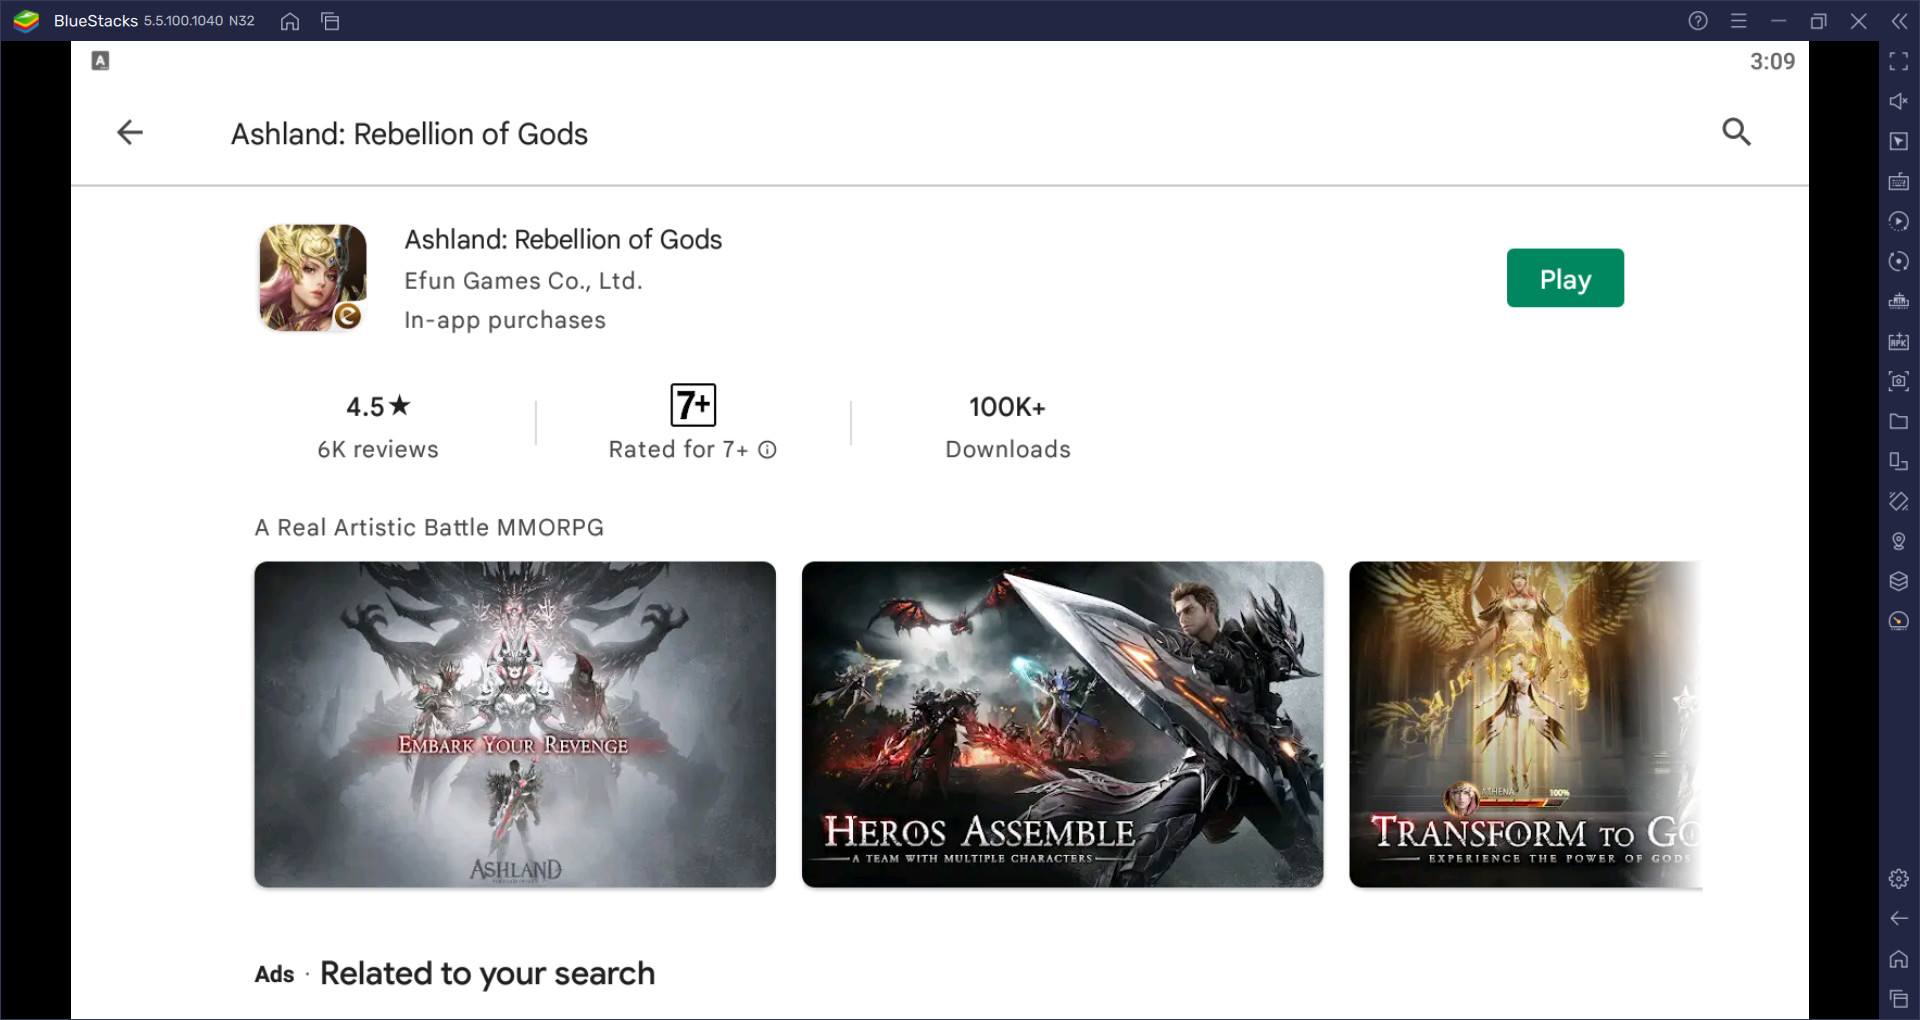This screenshot has width=1920, height=1020.
Task: Open the eco mode gauge icon in the sidebar
Action: coord(1899,621)
